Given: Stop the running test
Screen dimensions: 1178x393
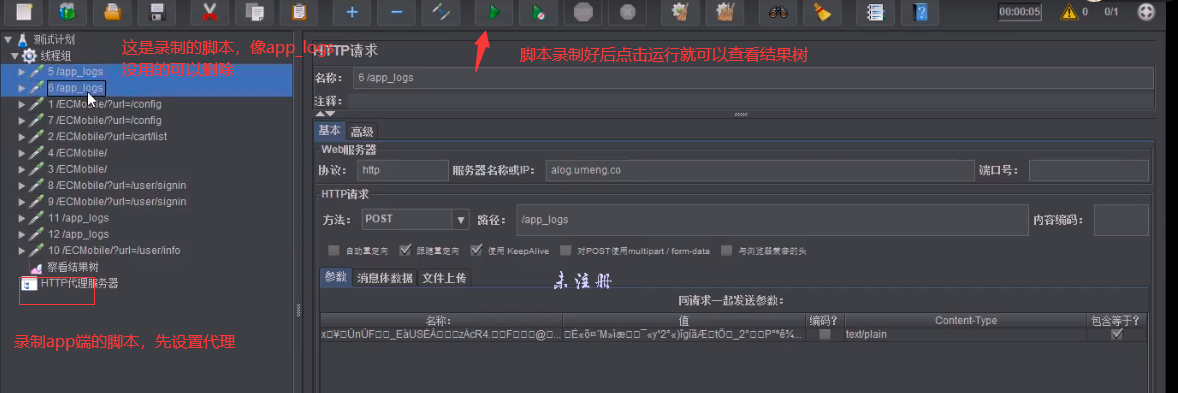Looking at the screenshot, I should tap(582, 11).
